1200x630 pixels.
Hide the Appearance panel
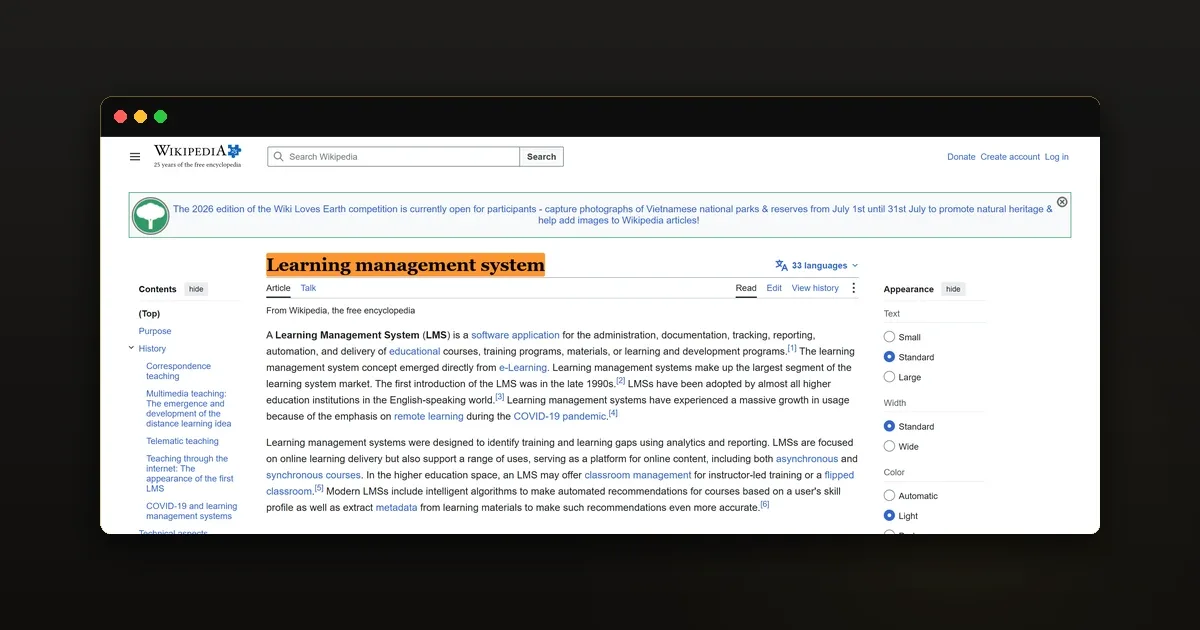pyautogui.click(x=953, y=289)
